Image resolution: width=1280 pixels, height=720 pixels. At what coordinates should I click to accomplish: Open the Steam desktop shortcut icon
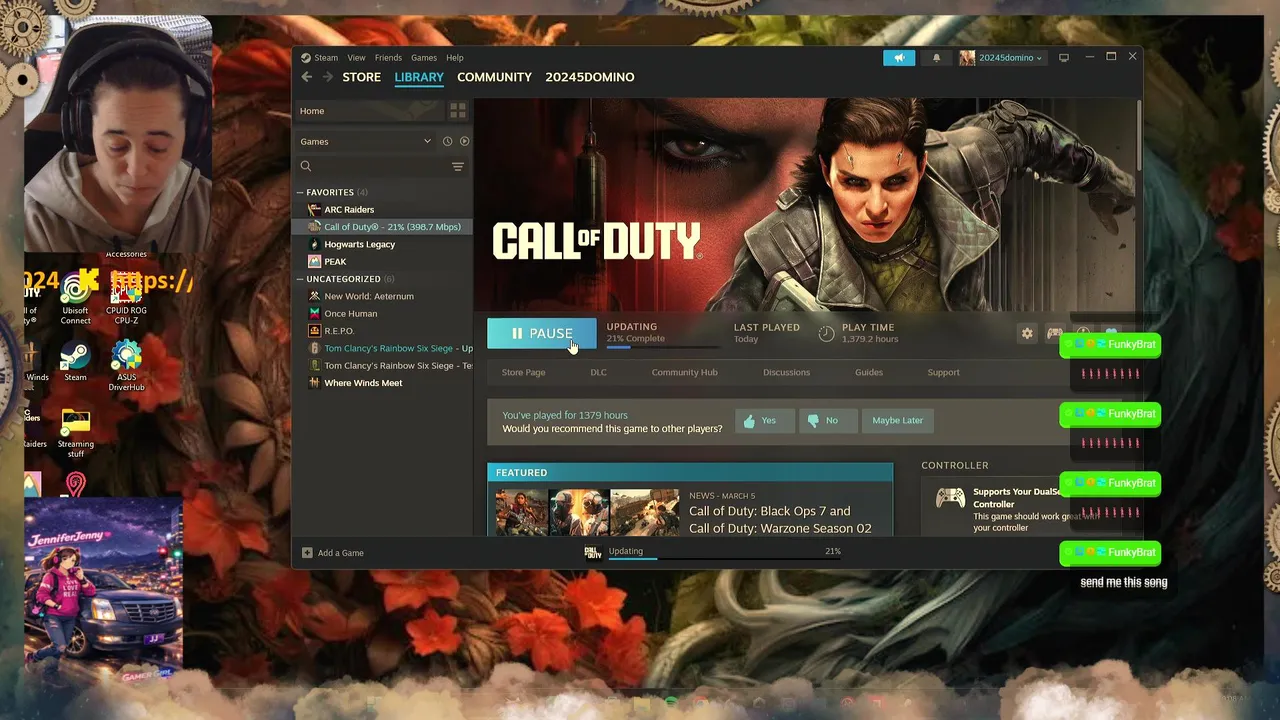coord(75,362)
